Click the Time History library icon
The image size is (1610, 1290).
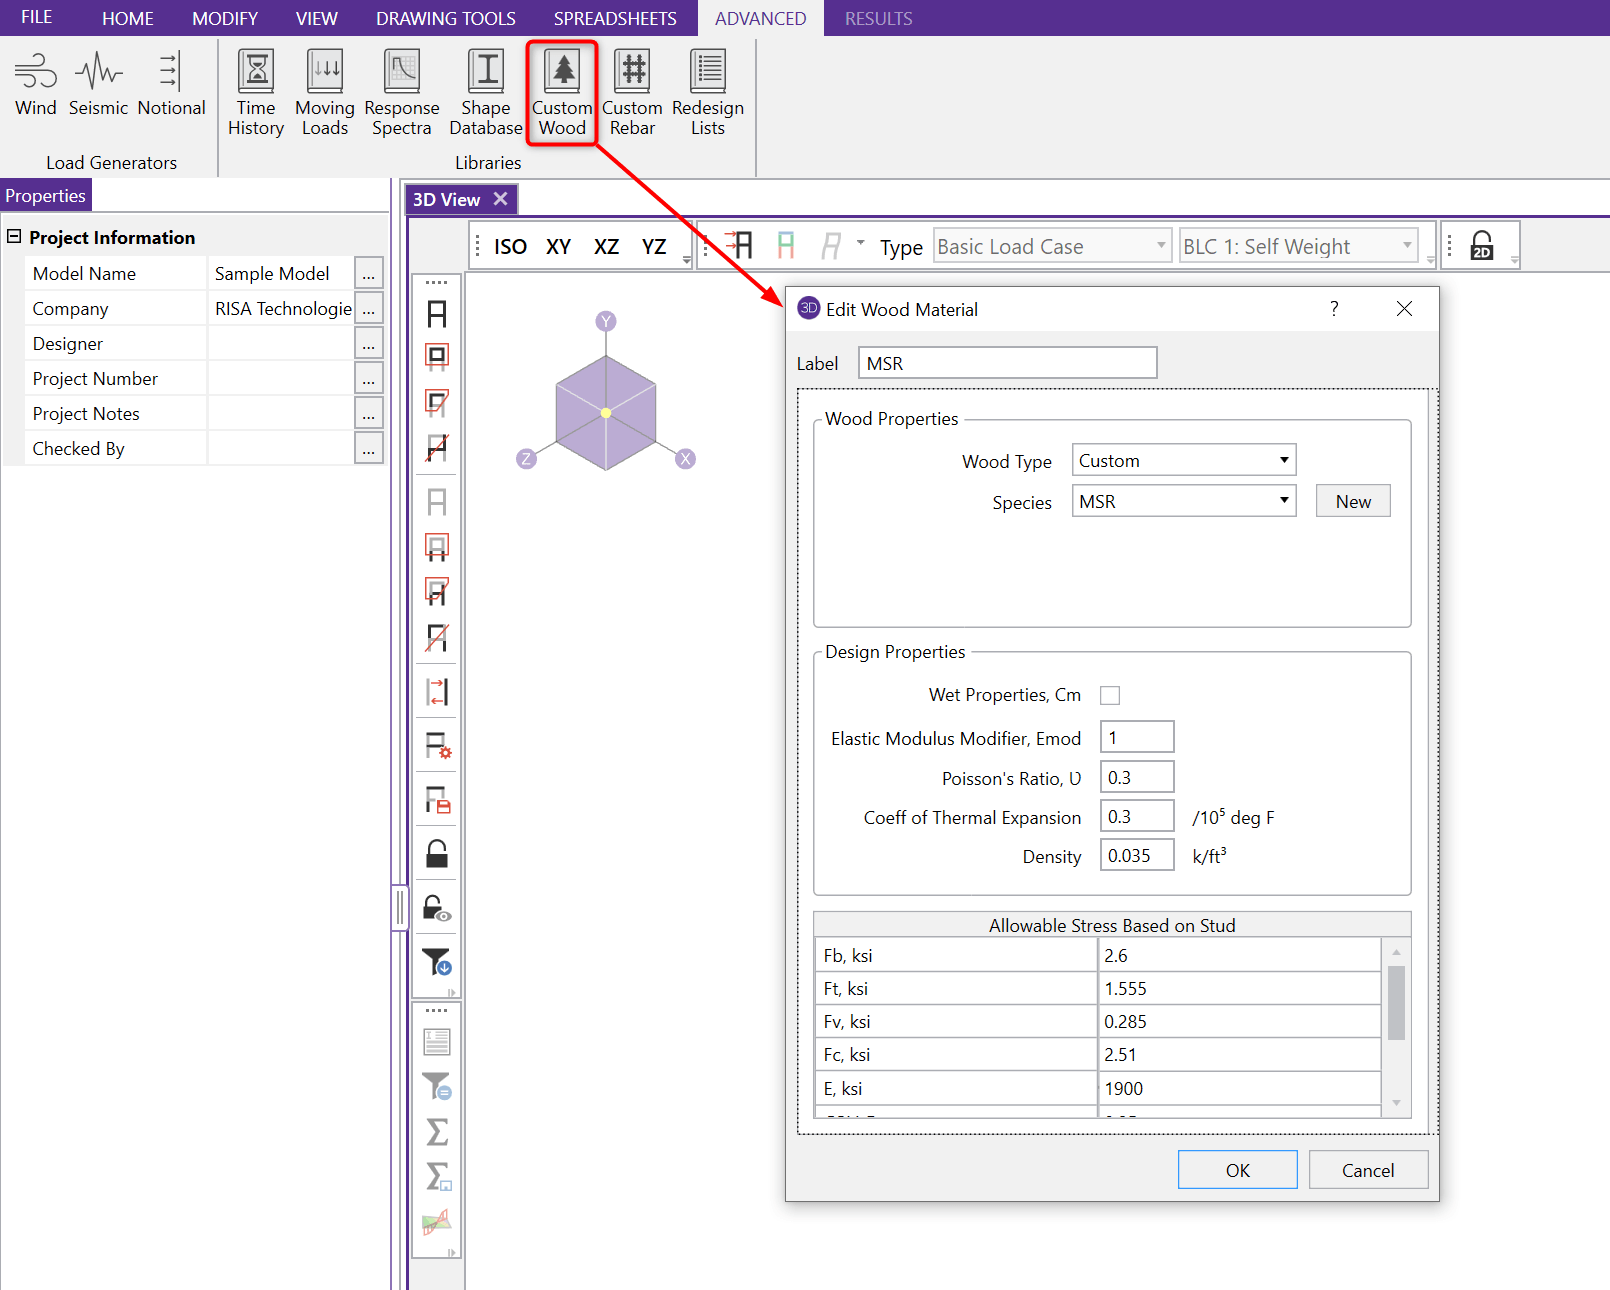point(256,93)
